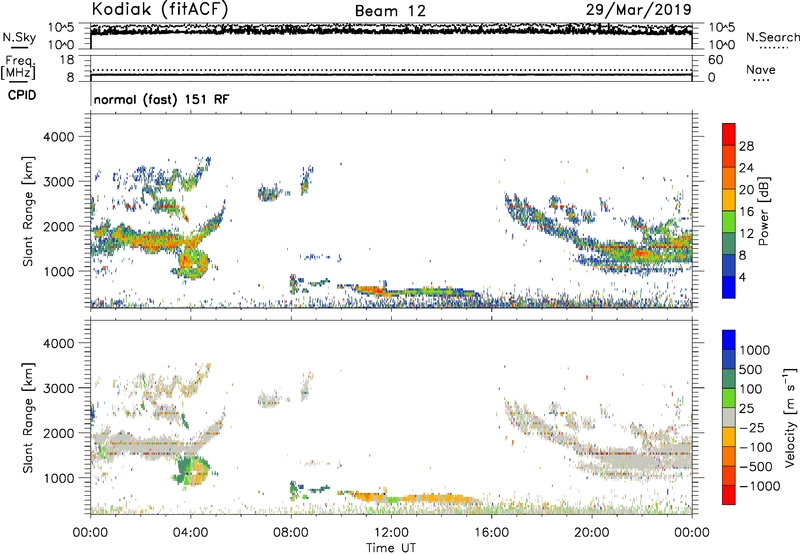Click "-25" tick on Velocity colorbar

click(x=752, y=427)
